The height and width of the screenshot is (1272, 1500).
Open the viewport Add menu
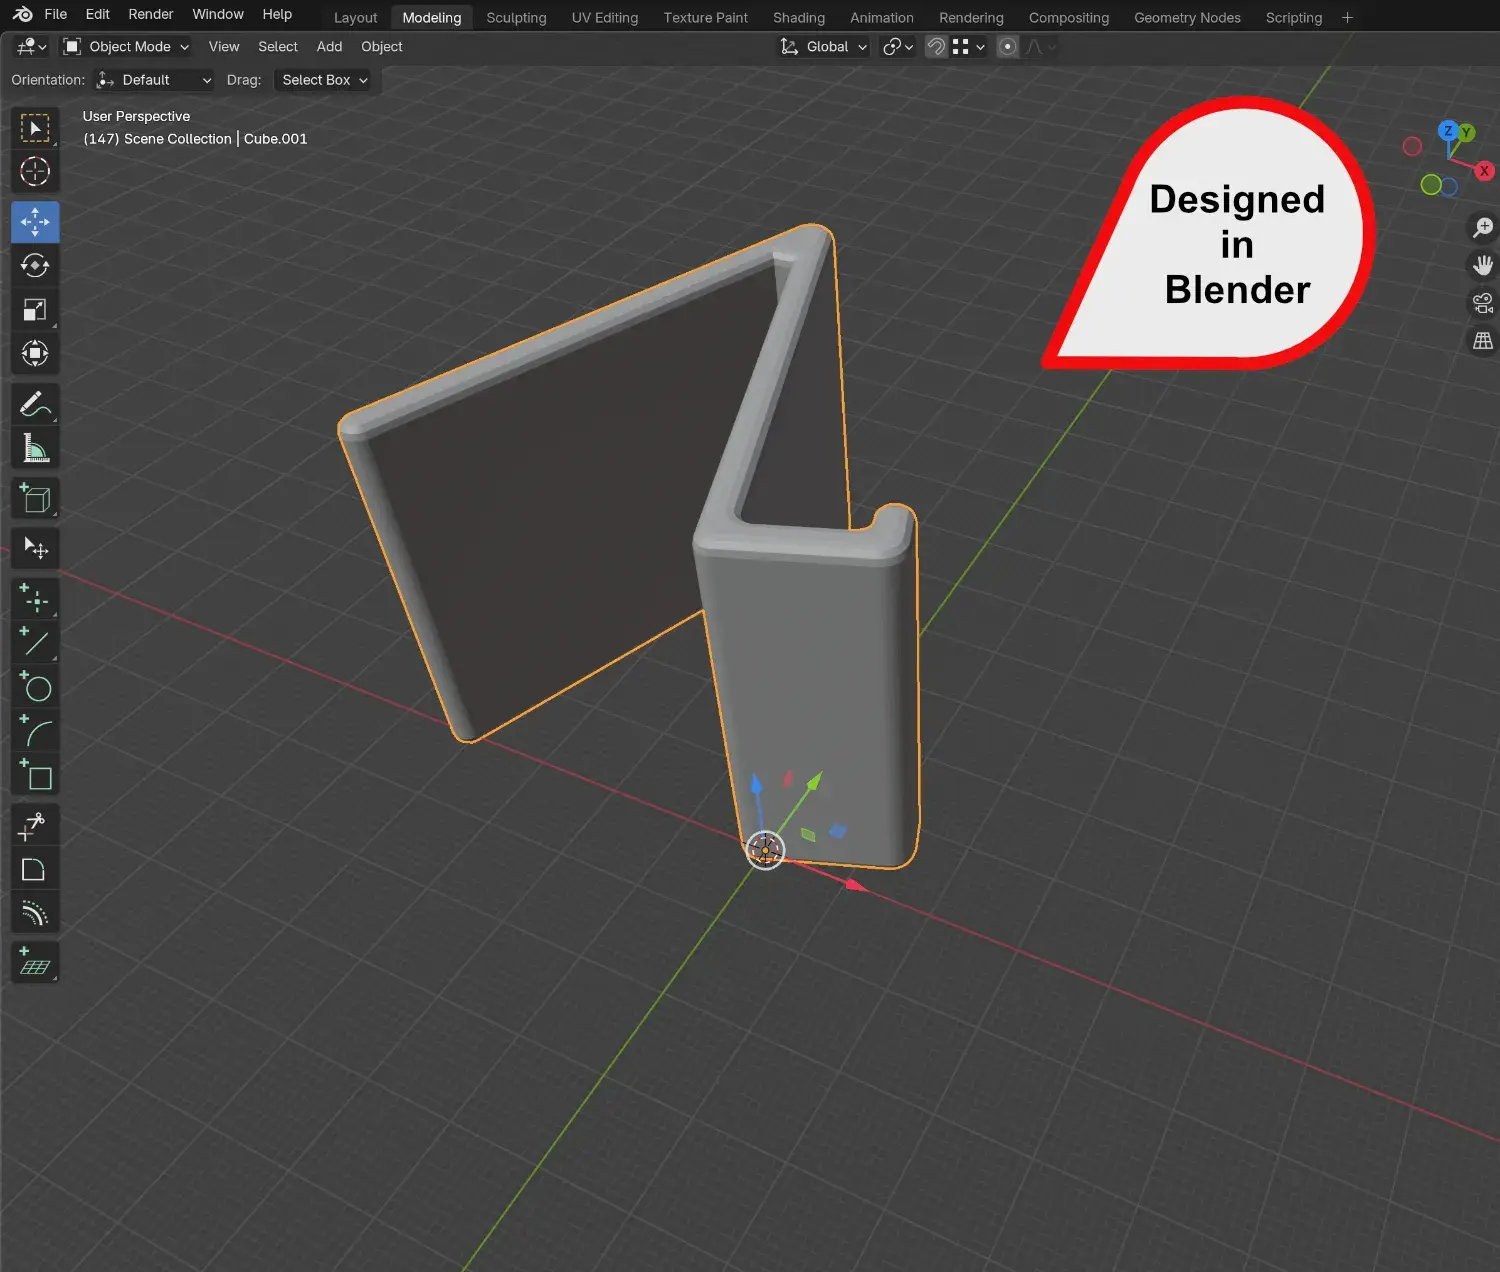coord(329,47)
